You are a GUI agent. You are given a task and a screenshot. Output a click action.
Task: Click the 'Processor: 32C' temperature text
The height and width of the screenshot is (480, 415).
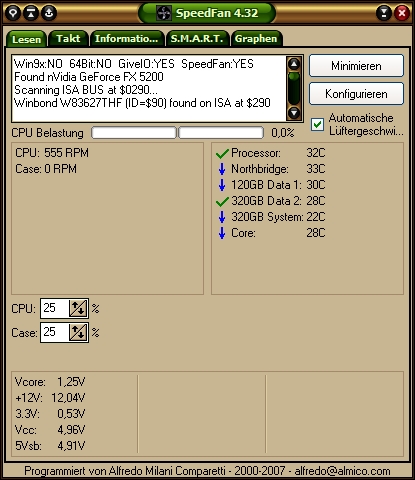(278, 153)
